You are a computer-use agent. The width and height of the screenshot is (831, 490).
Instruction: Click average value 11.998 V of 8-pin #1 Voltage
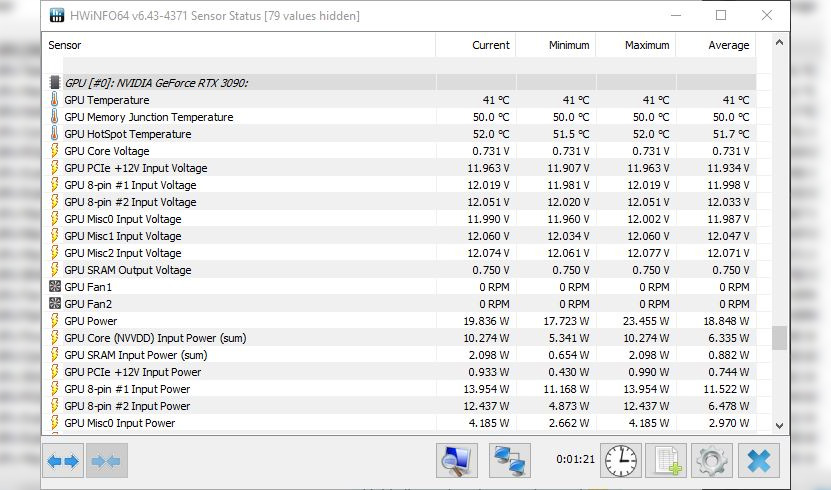coord(728,185)
